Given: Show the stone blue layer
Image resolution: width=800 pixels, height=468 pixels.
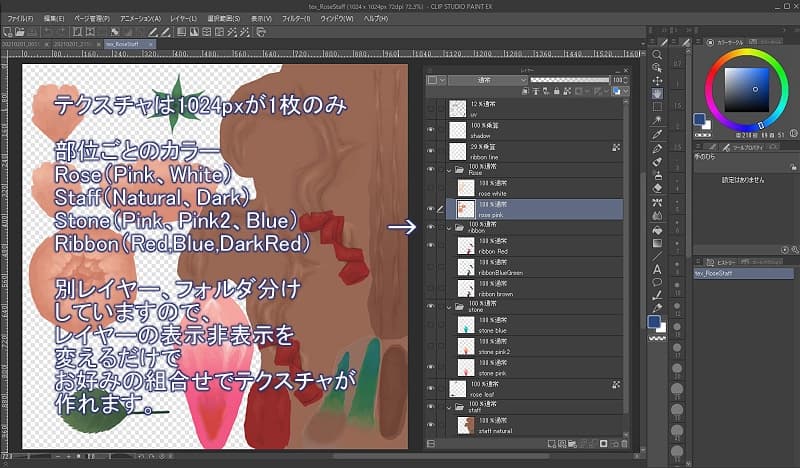Looking at the screenshot, I should 431,325.
